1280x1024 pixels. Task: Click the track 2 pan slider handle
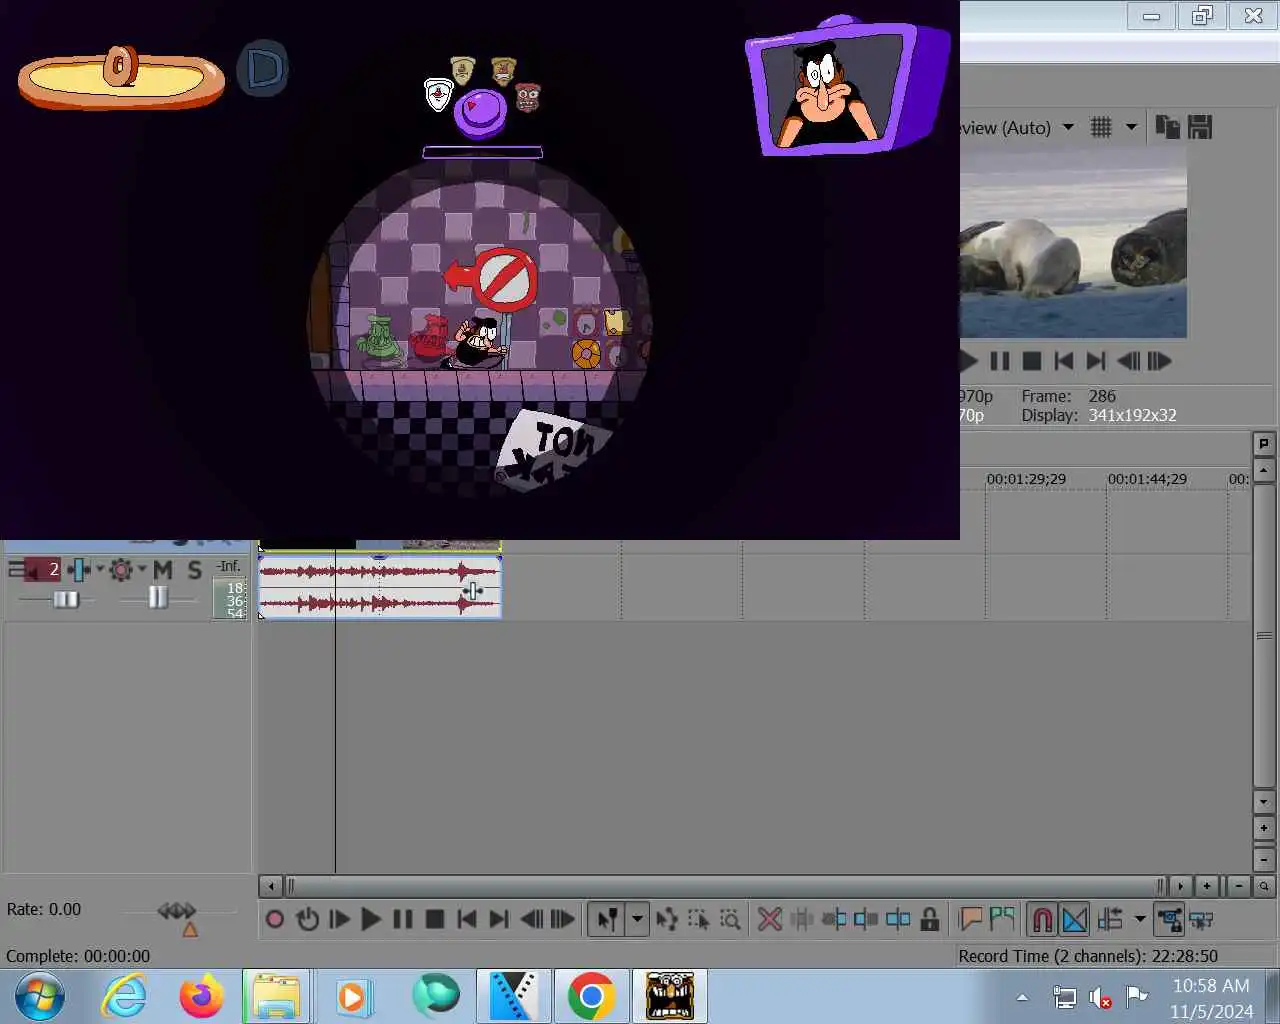[158, 597]
